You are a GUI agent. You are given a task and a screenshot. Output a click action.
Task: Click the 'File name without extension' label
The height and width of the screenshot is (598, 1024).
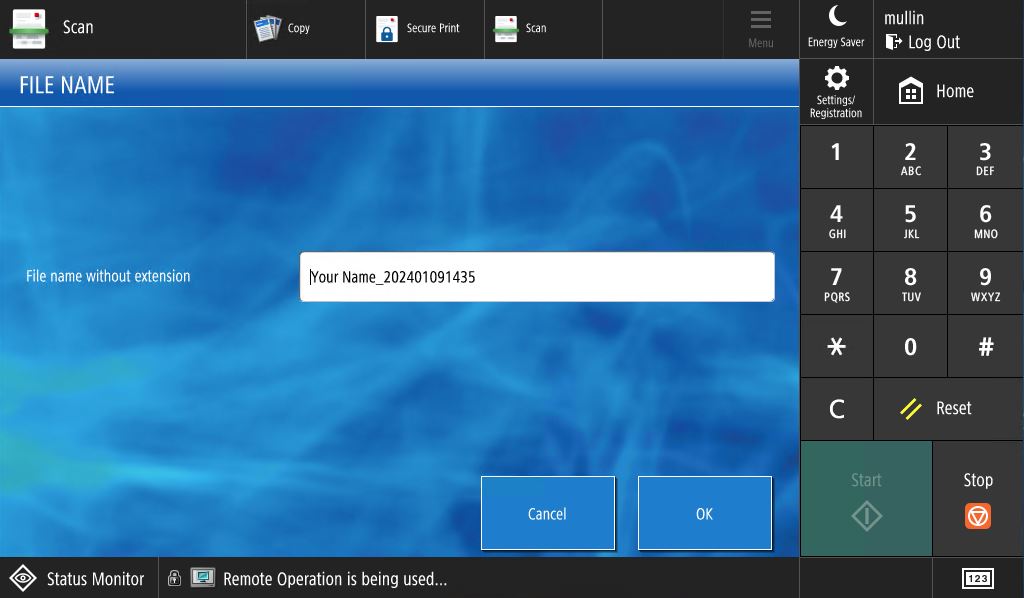[x=108, y=276]
